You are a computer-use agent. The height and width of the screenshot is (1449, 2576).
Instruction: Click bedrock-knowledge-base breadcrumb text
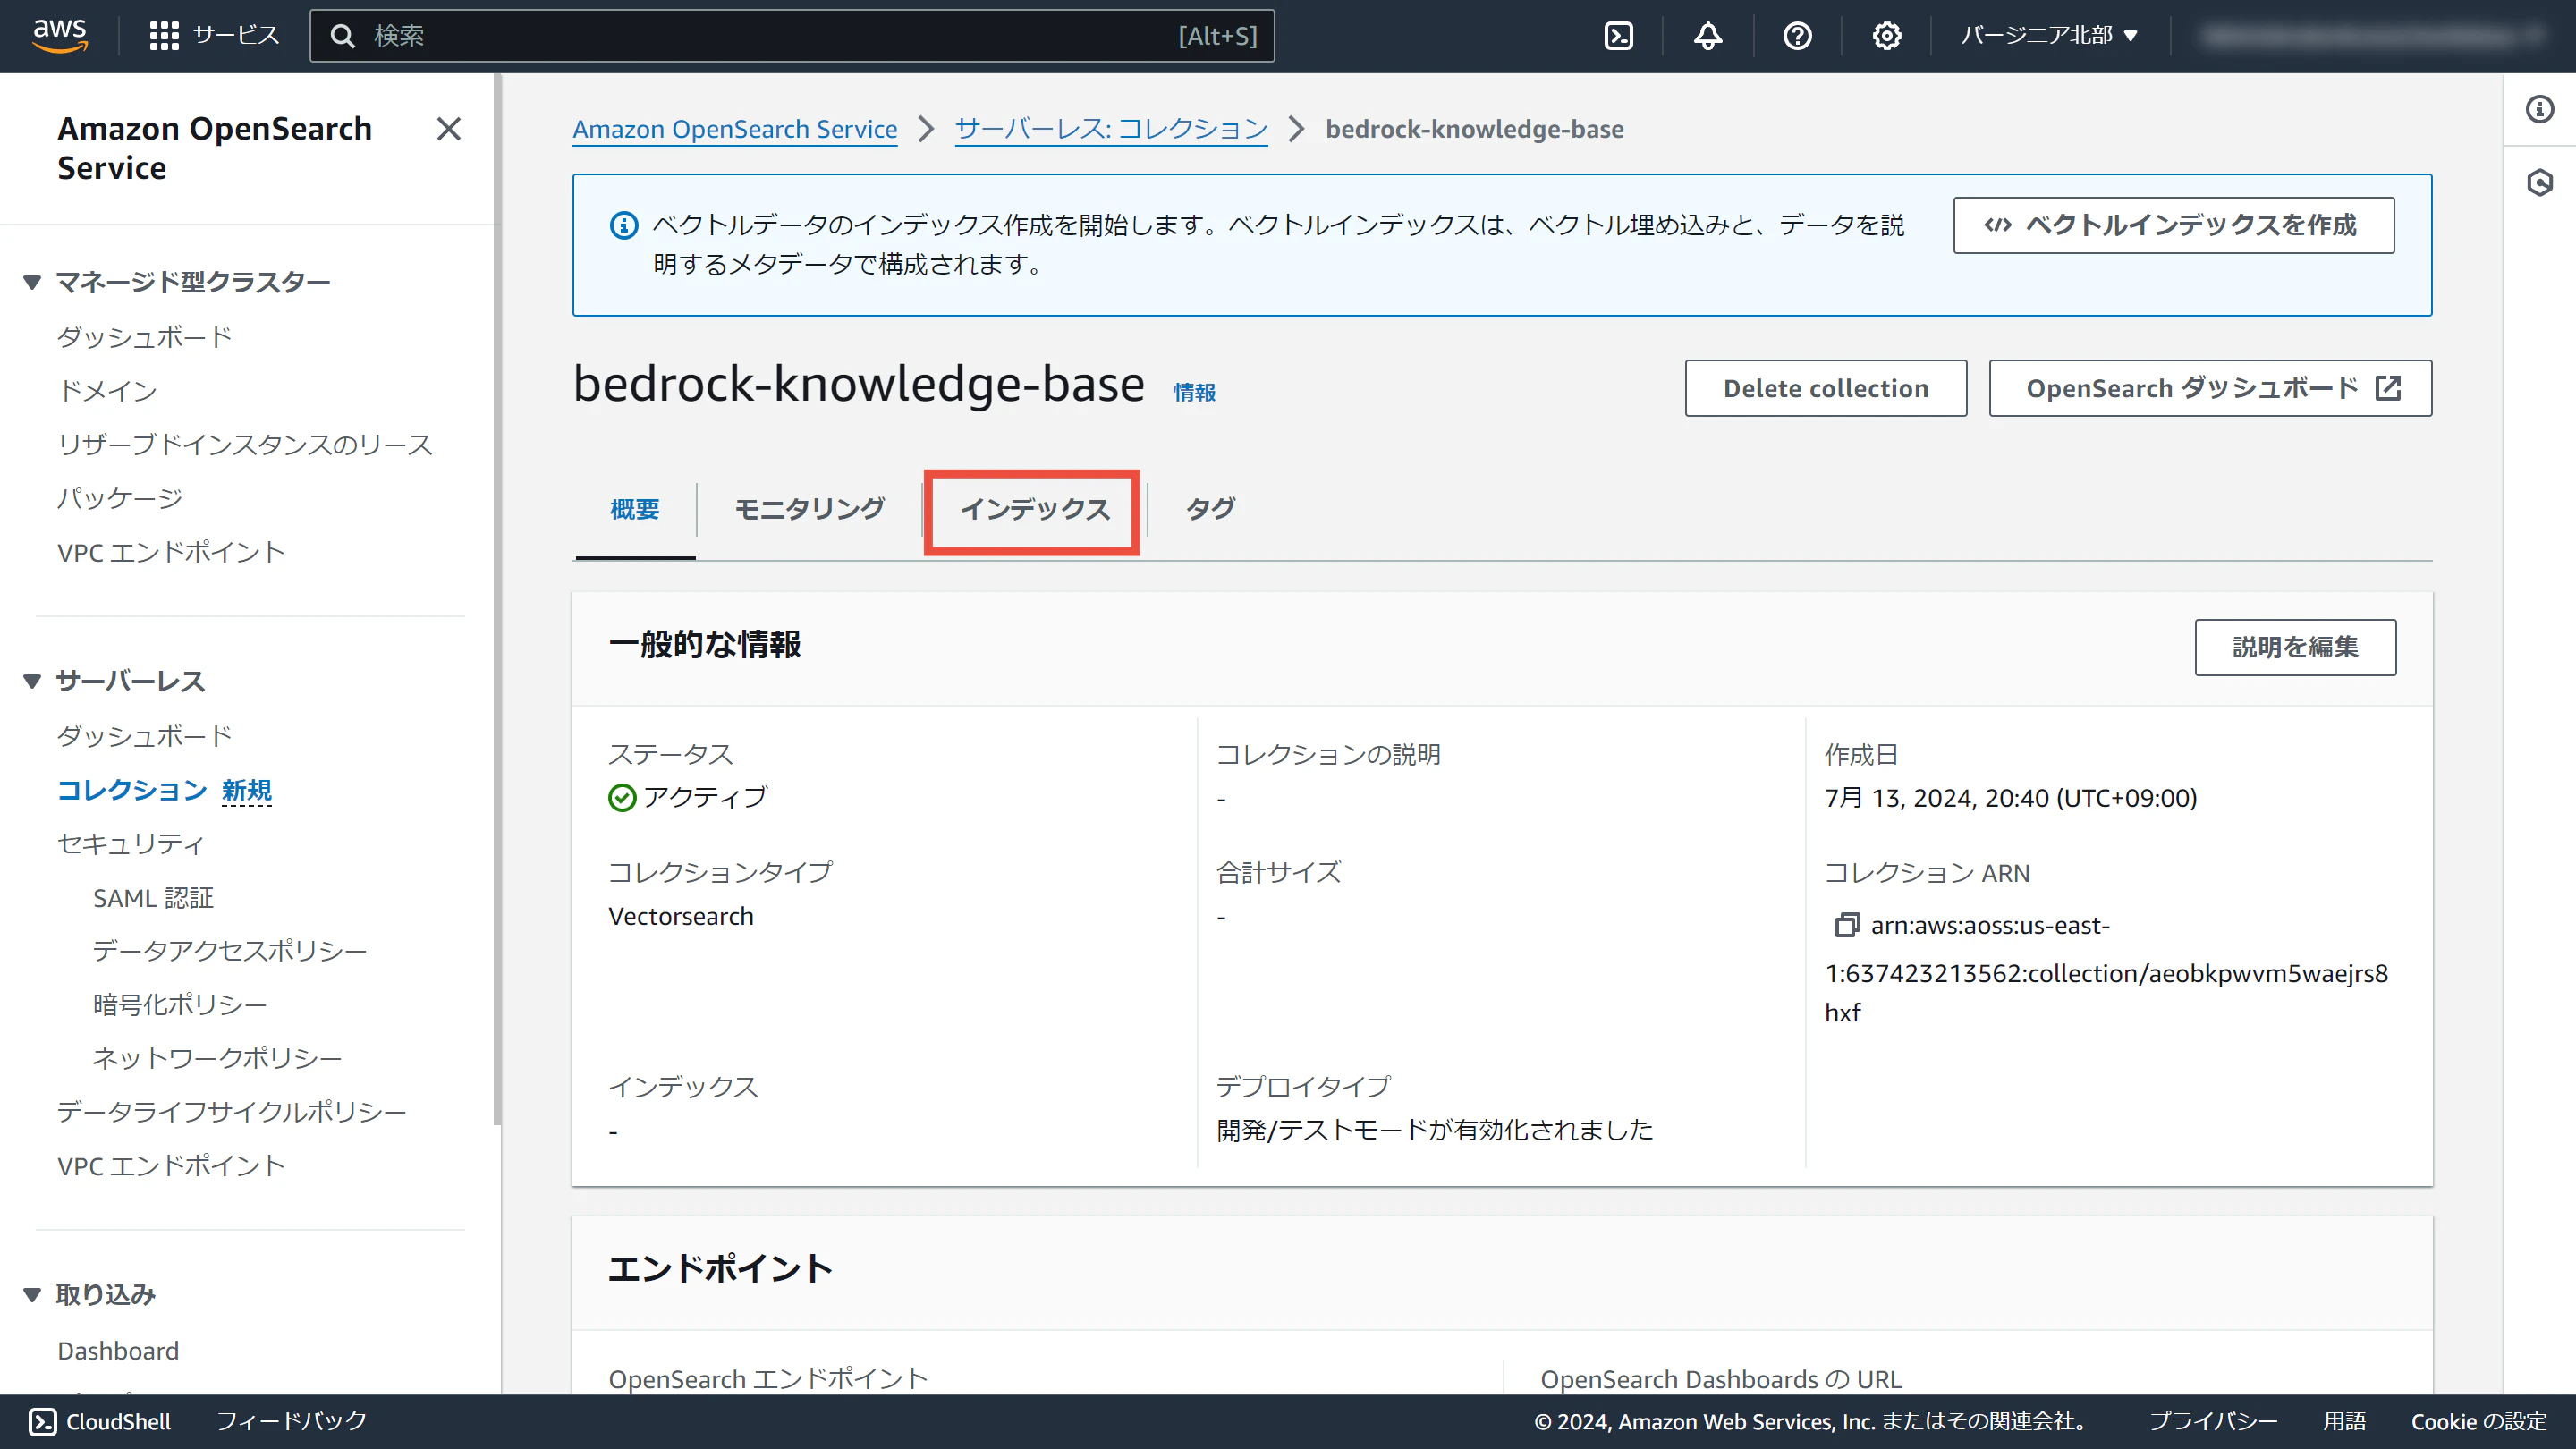click(1475, 129)
